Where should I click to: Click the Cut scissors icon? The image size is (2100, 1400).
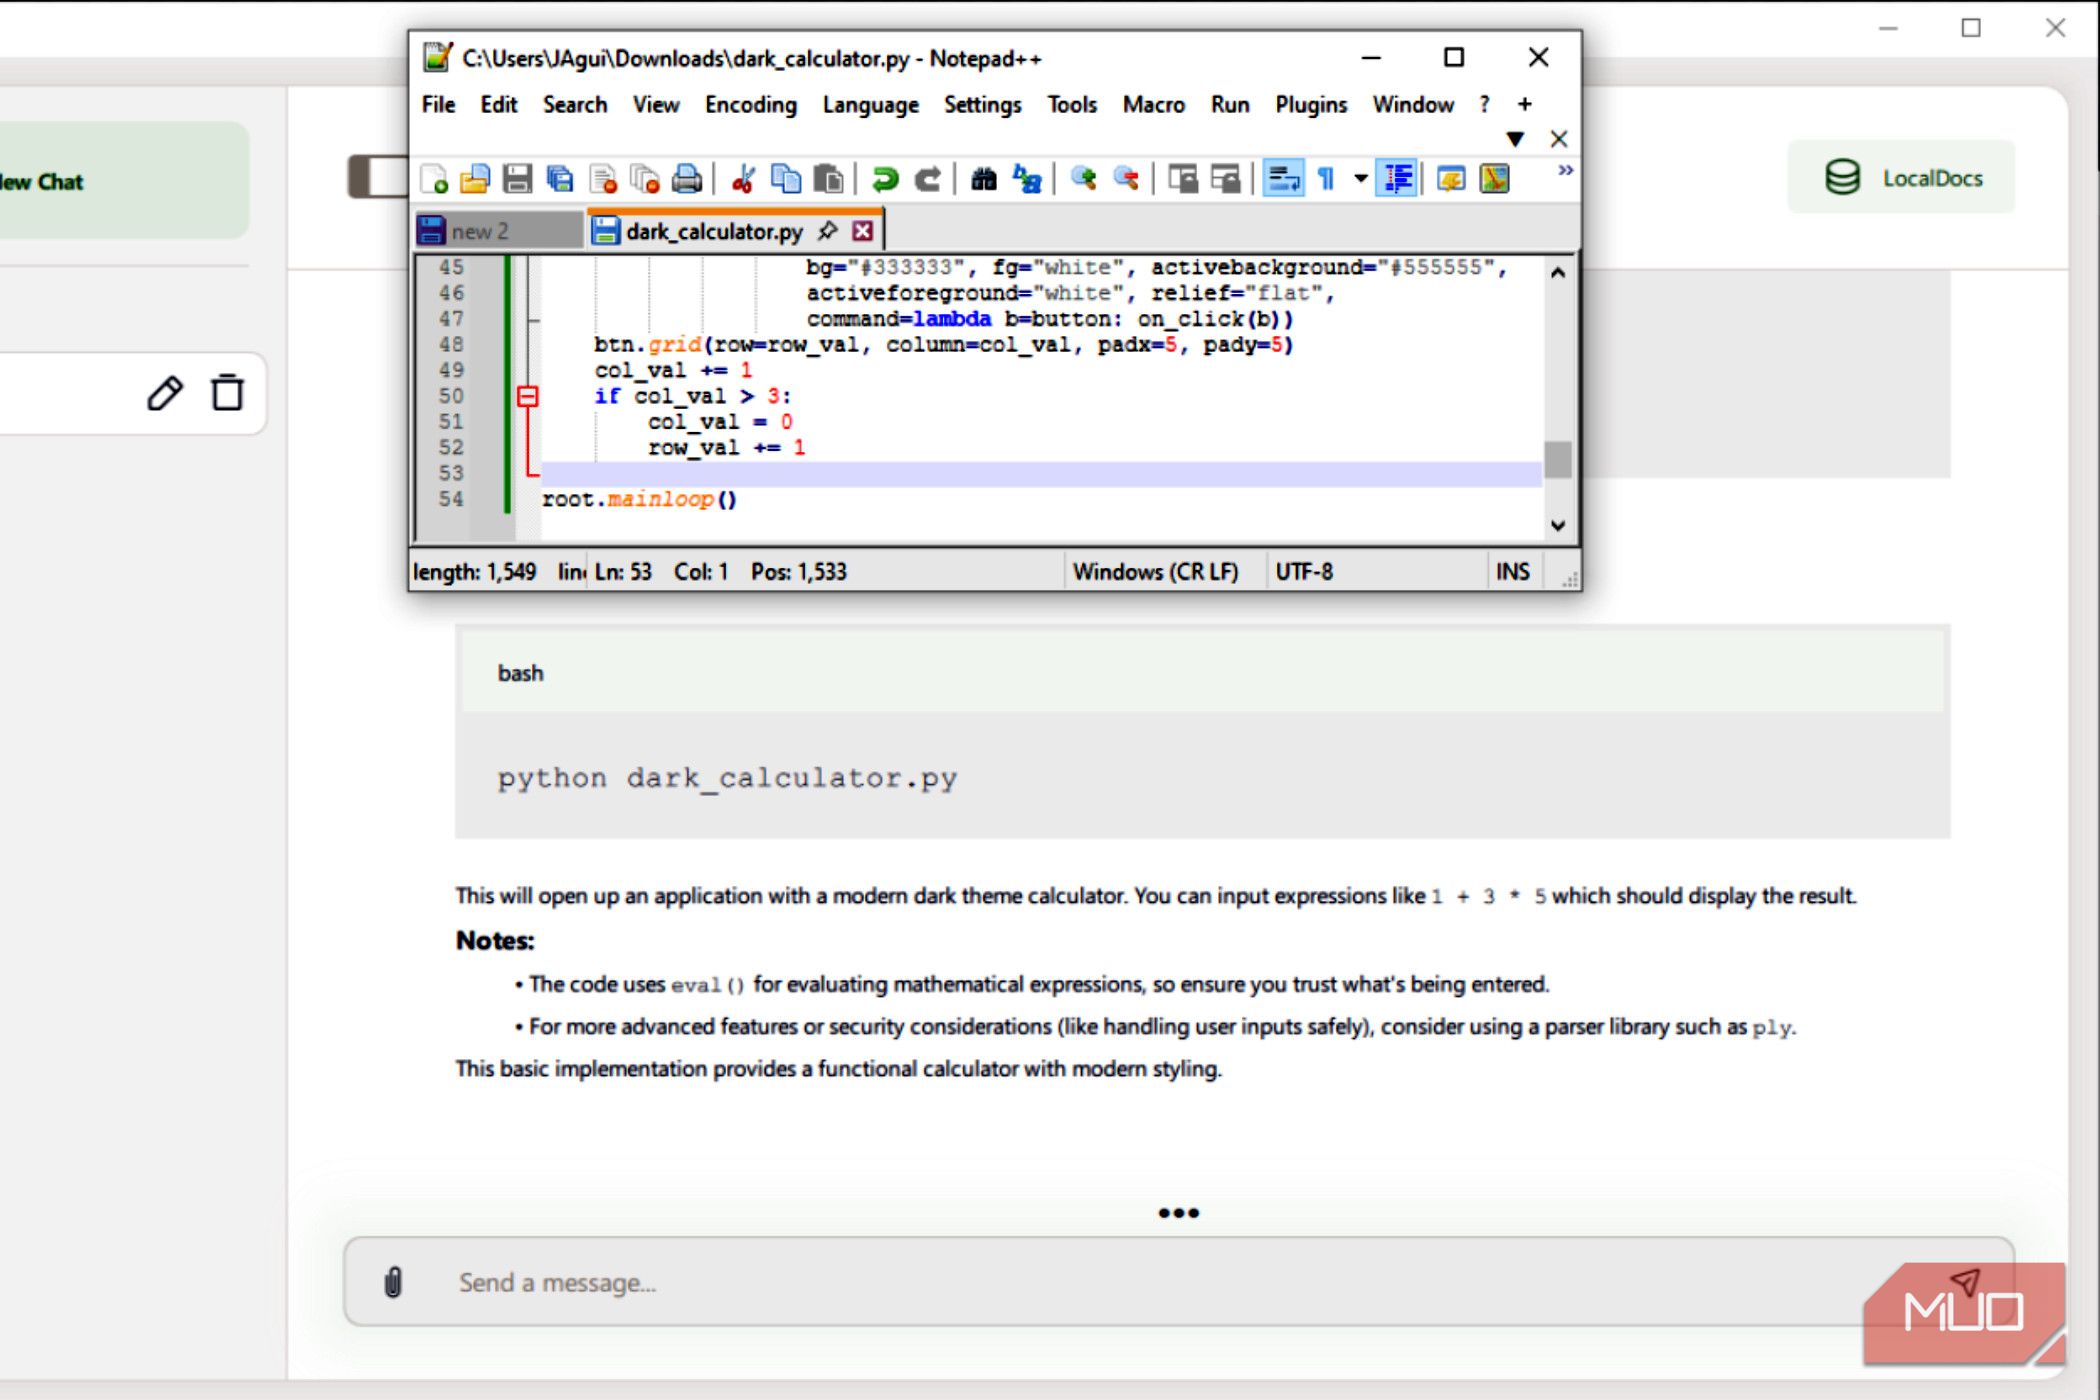coord(743,179)
